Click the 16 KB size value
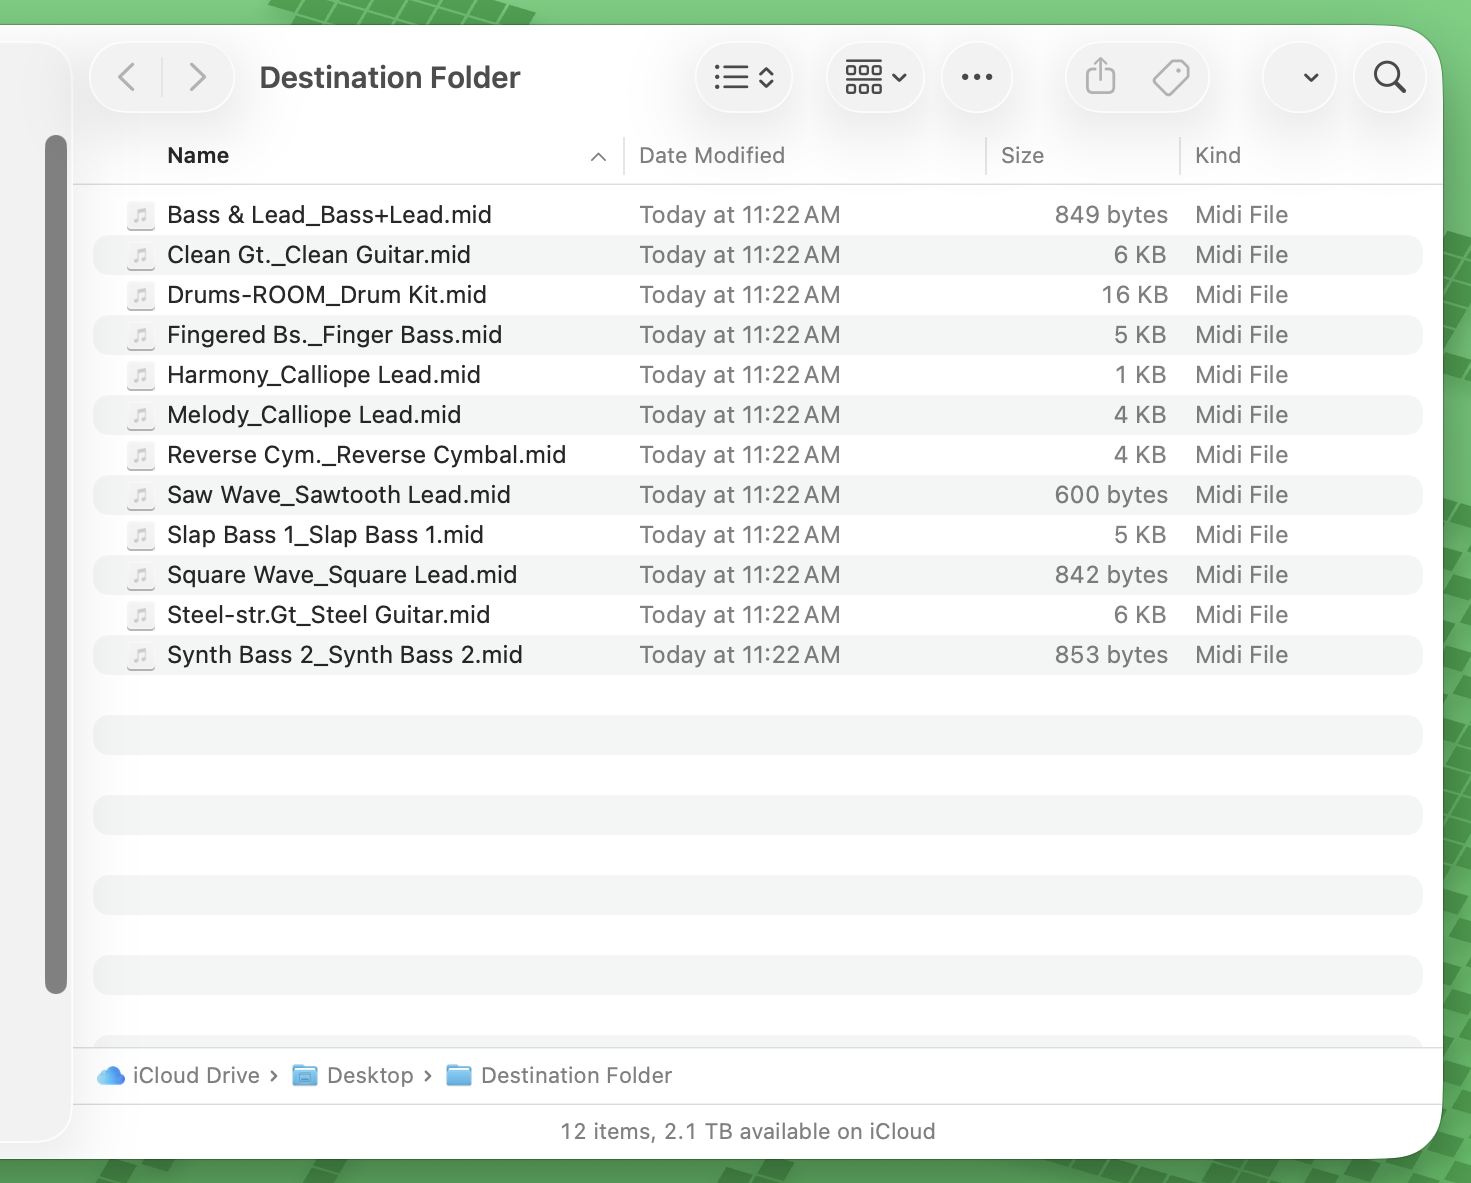Image resolution: width=1471 pixels, height=1183 pixels. click(x=1134, y=295)
